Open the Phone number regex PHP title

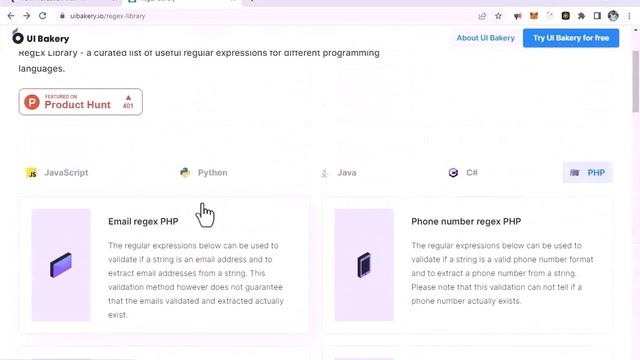tap(466, 221)
